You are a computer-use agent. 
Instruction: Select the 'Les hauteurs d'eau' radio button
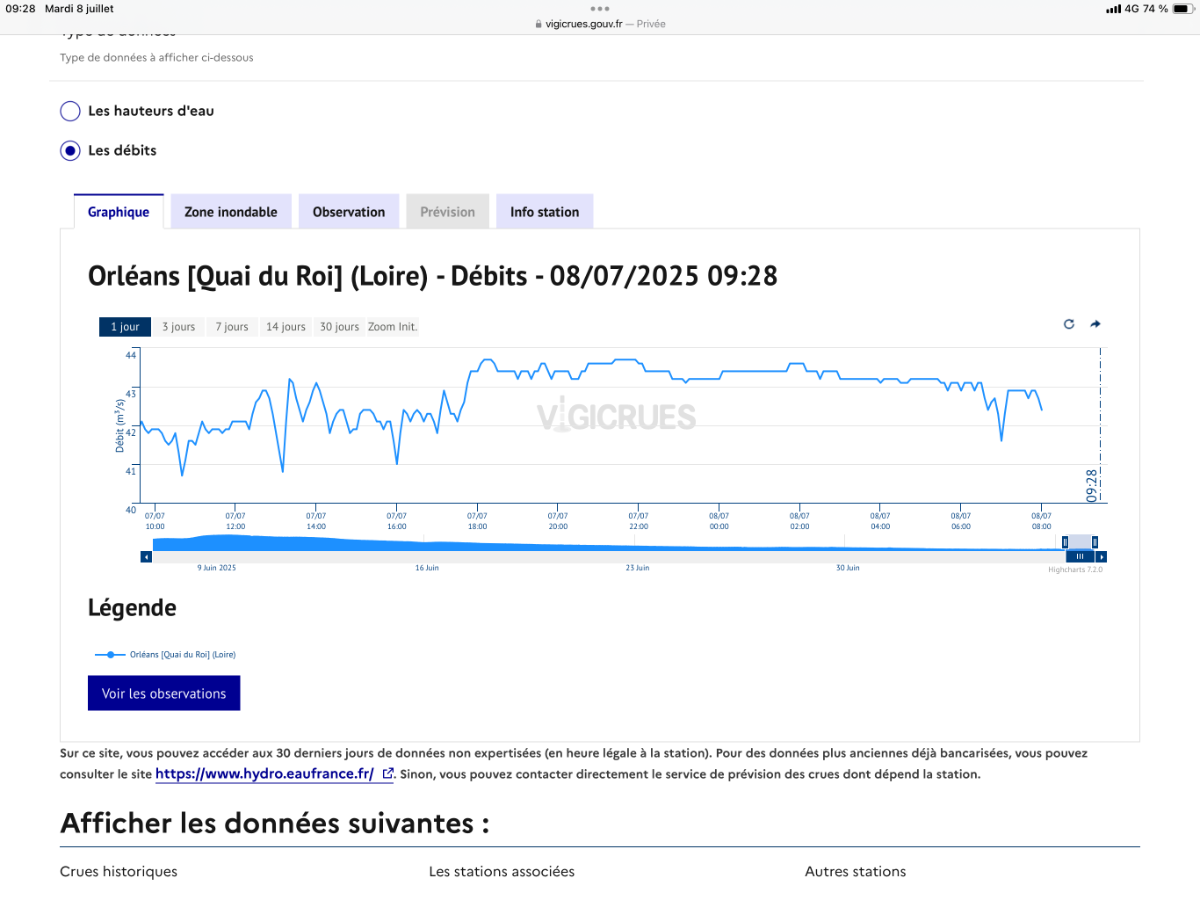tap(70, 111)
